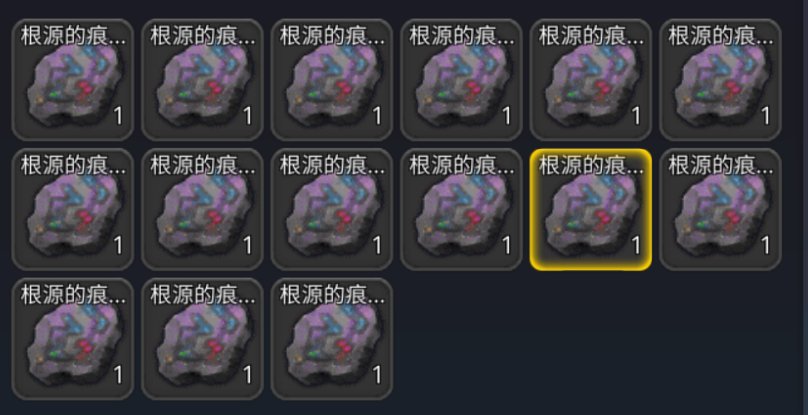Click quantity 1 on top-right 根源的痕 item
The width and height of the screenshot is (808, 415).
[766, 116]
